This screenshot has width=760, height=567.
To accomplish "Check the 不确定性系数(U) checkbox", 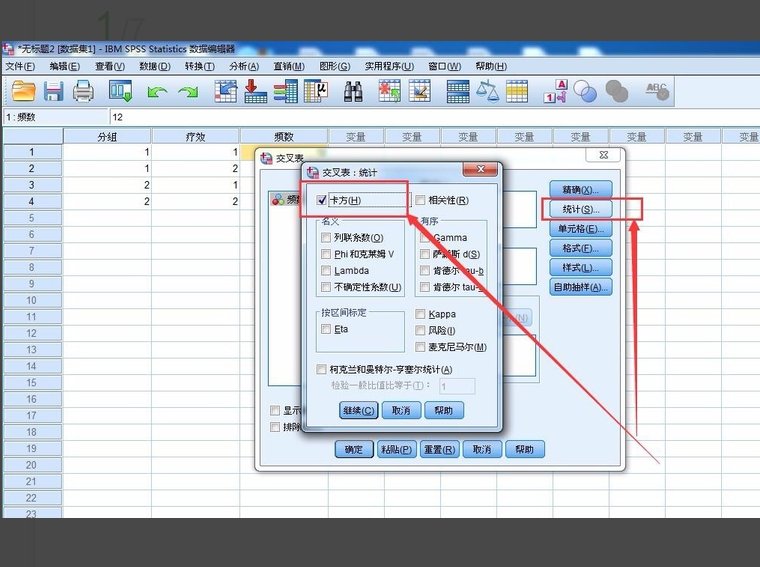I will 326,287.
